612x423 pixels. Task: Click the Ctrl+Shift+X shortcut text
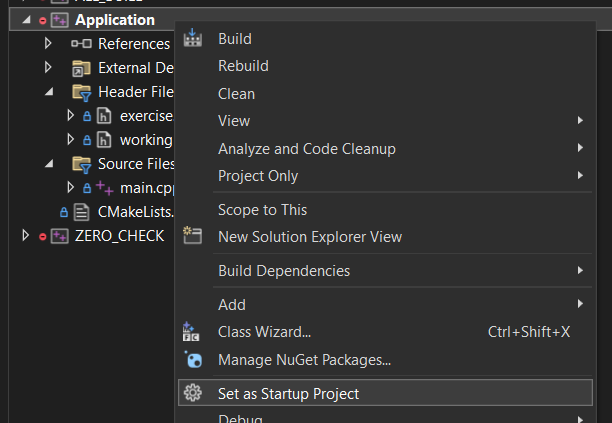tap(529, 332)
